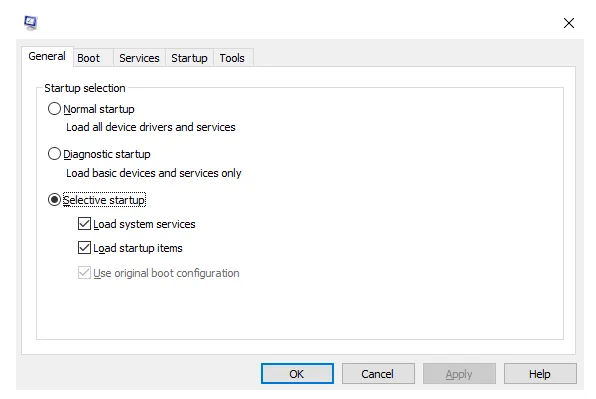
Task: Click the System Configuration title bar icon
Action: 30,23
